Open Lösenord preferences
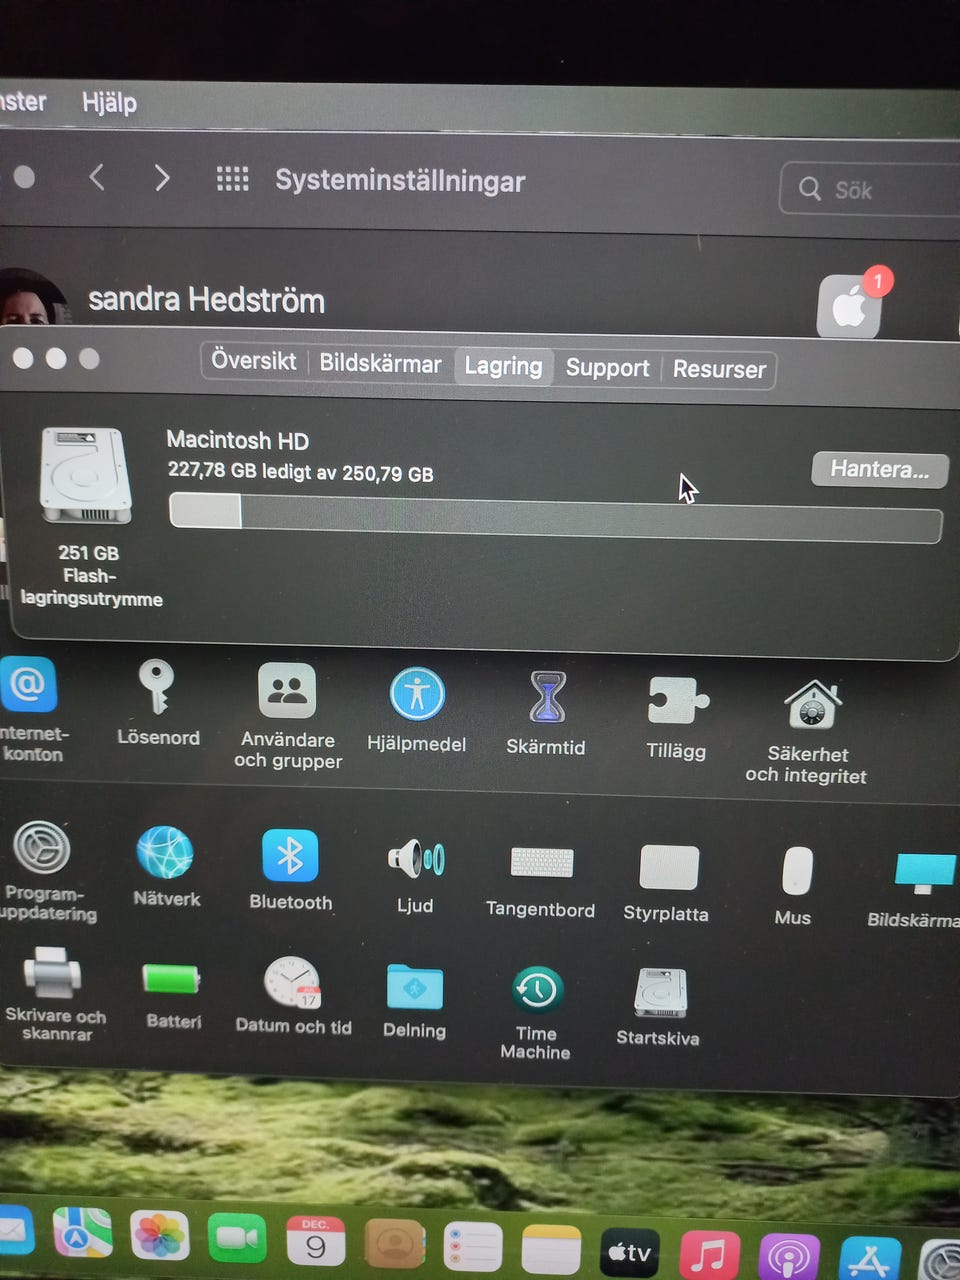Screen dimensions: 960x1280 [x=156, y=687]
